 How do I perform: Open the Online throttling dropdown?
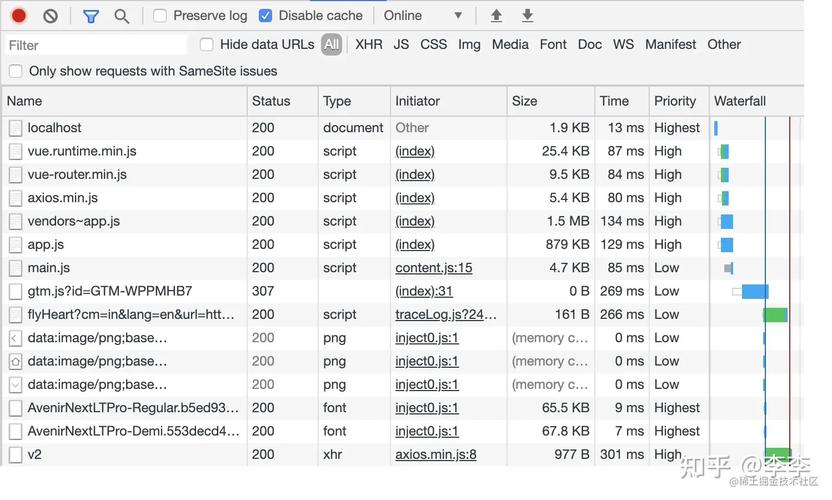coord(423,16)
